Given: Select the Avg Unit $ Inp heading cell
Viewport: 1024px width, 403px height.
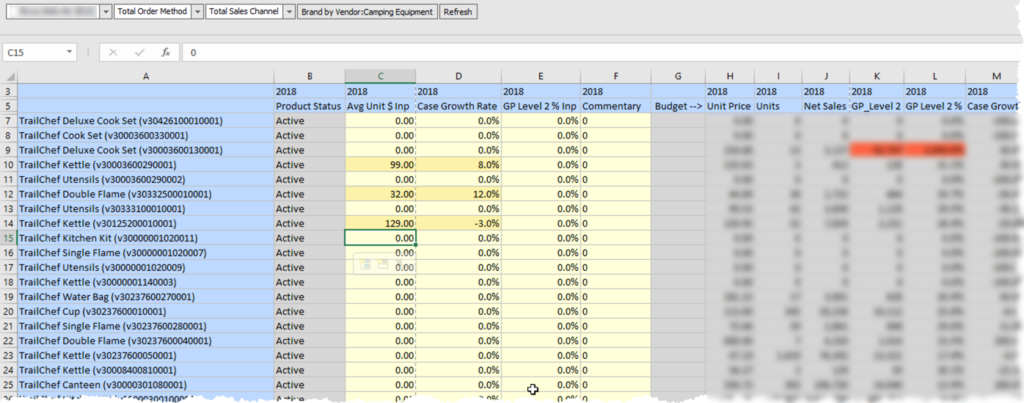Looking at the screenshot, I should [380, 106].
